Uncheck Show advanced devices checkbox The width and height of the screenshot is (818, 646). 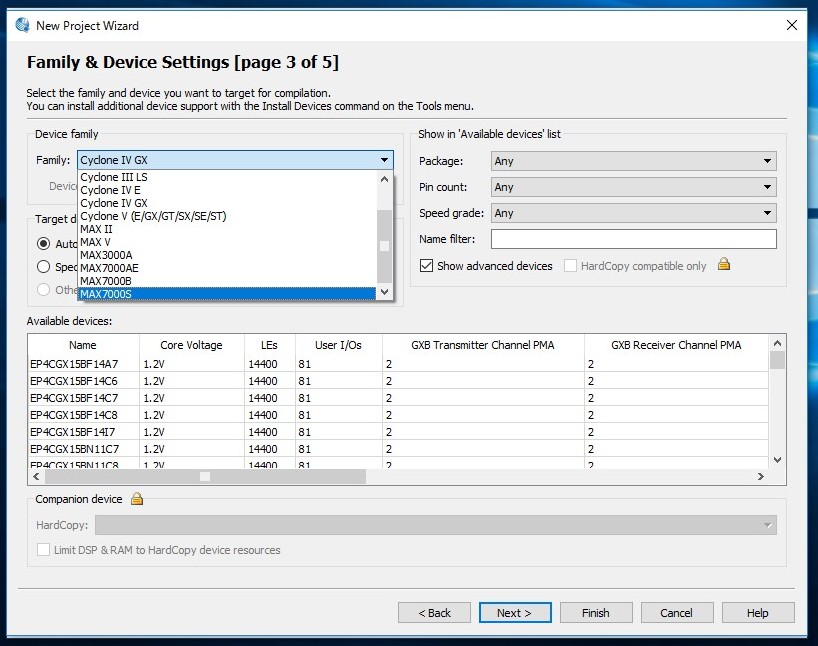tap(427, 266)
